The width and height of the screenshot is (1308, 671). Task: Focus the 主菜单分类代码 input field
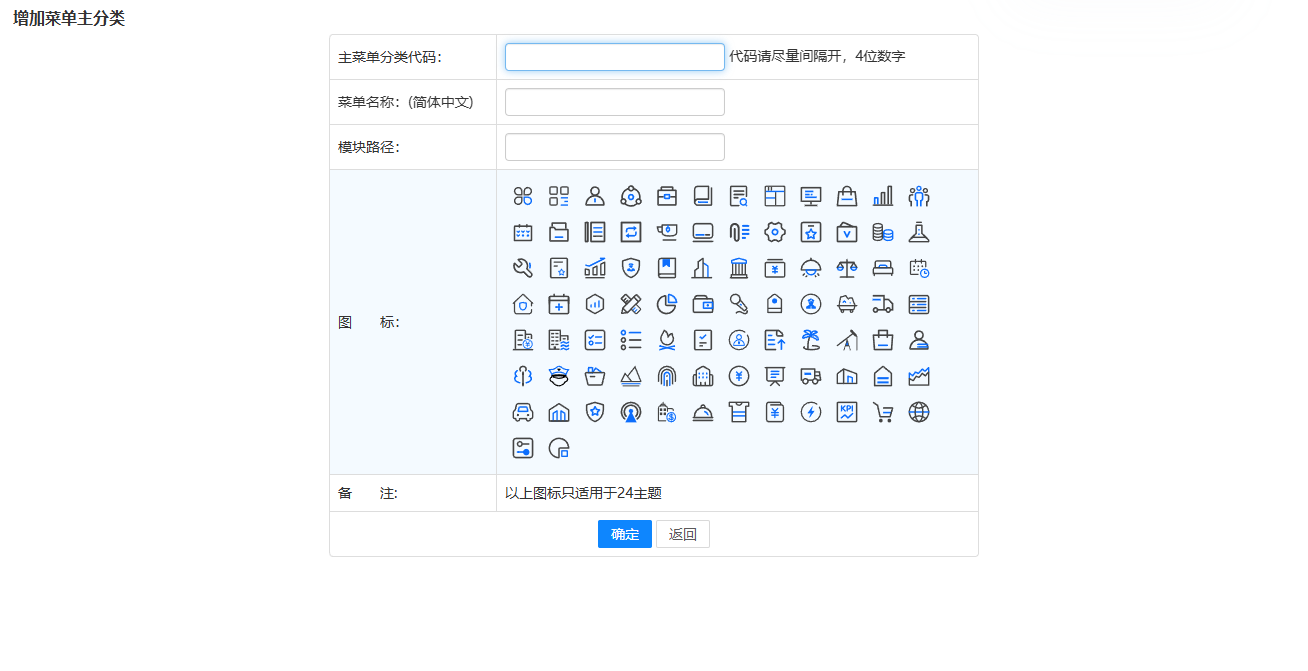click(614, 57)
